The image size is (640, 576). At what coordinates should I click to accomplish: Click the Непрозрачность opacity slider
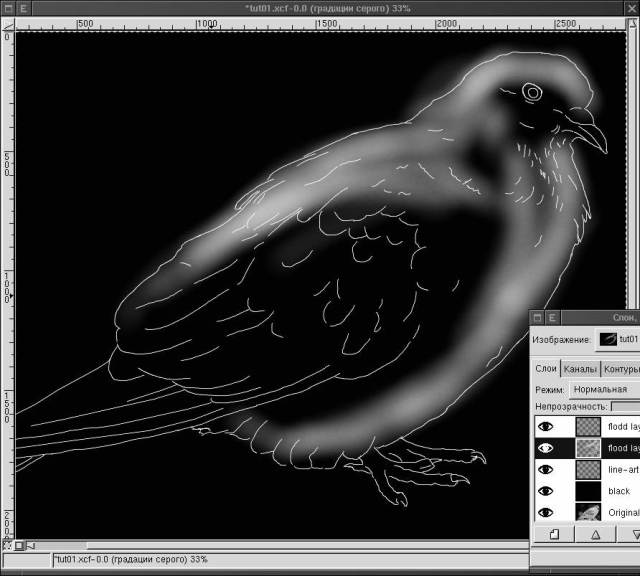pyautogui.click(x=625, y=407)
